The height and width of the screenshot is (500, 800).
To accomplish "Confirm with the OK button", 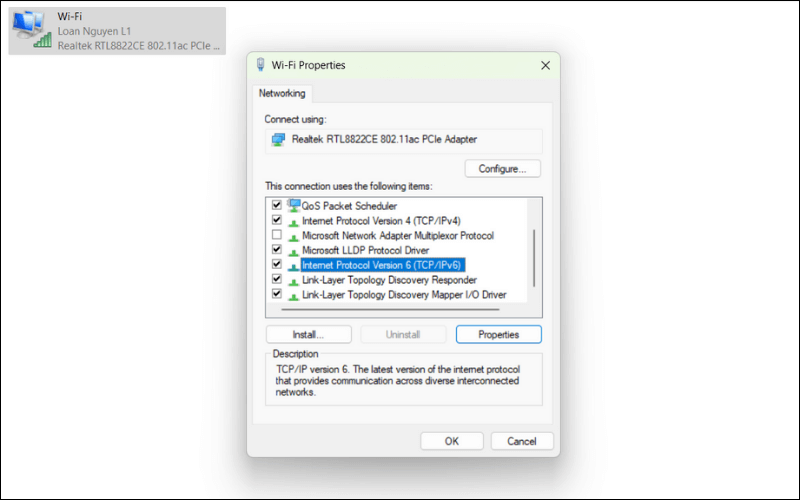I will [x=452, y=441].
